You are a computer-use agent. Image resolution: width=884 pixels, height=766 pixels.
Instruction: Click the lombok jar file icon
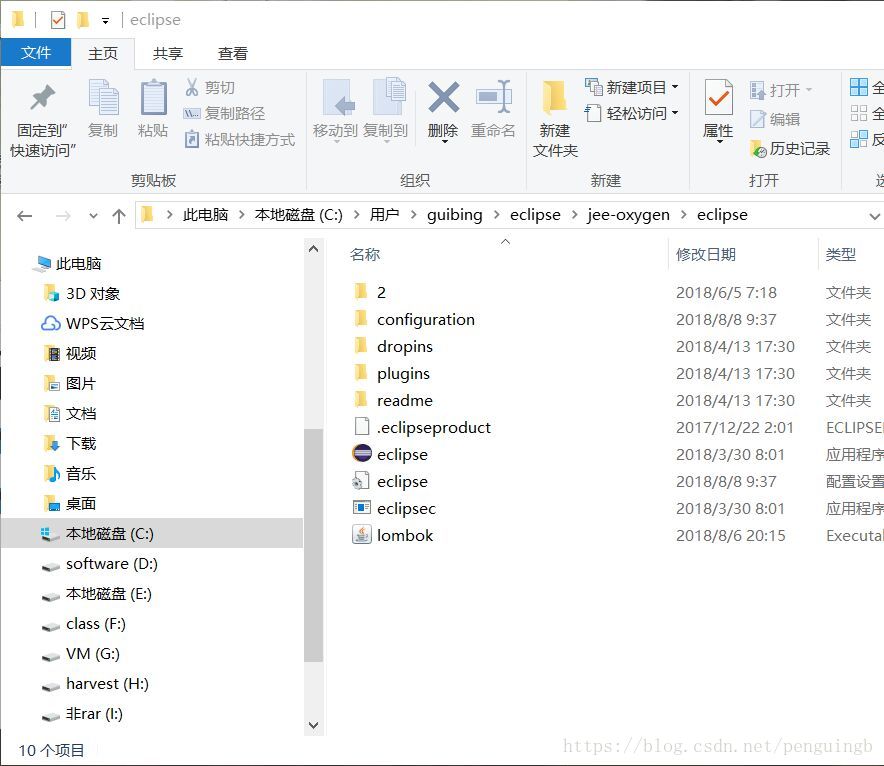[x=361, y=534]
